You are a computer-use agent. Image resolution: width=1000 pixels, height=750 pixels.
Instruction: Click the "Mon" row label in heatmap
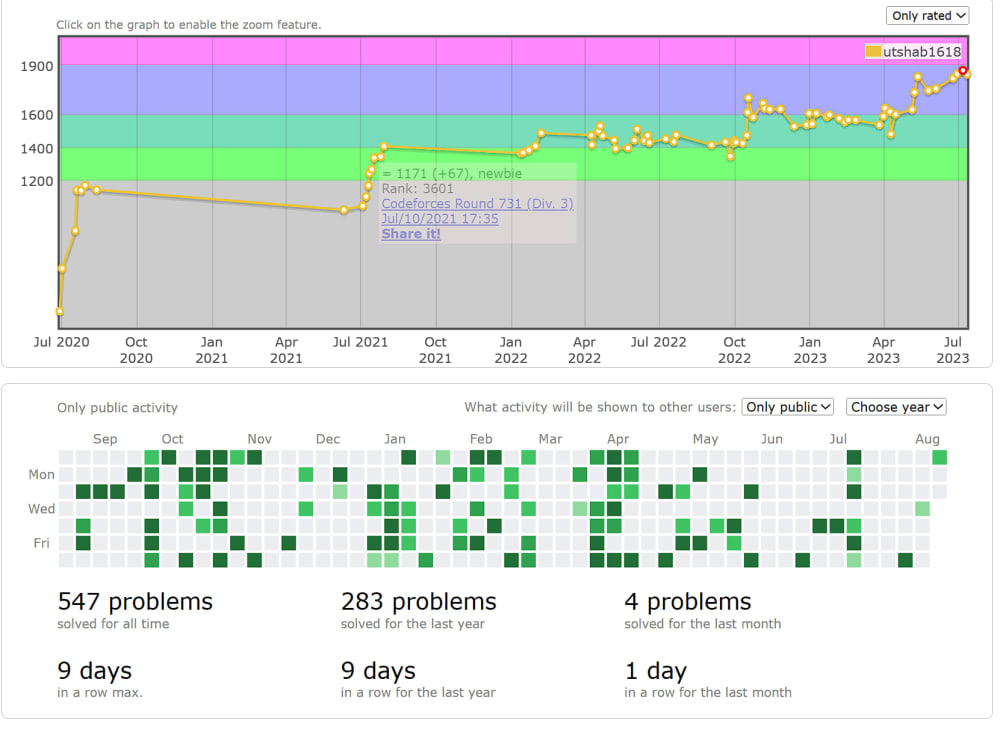[x=40, y=475]
